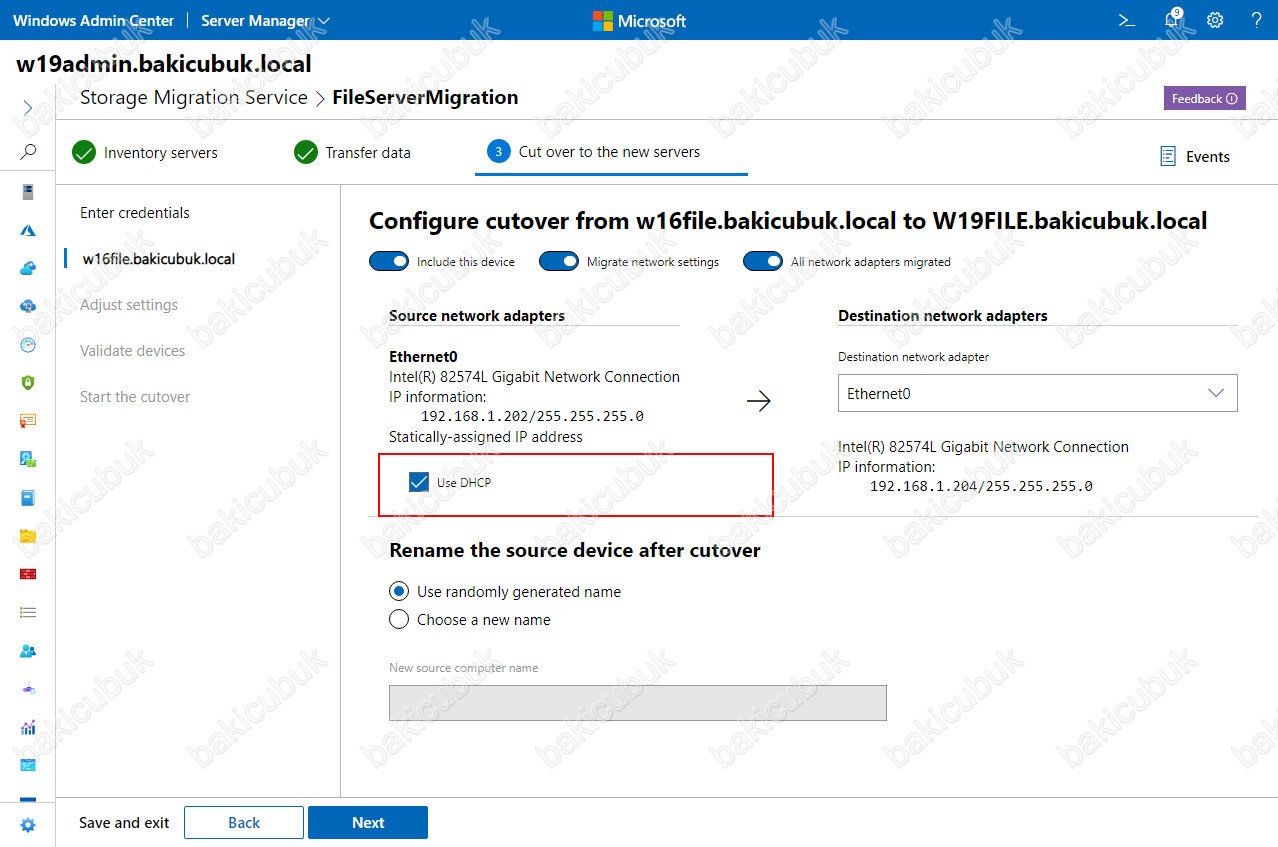Open the sidebar Azure triangle icon
Screen dimensions: 1278x847
coord(28,230)
